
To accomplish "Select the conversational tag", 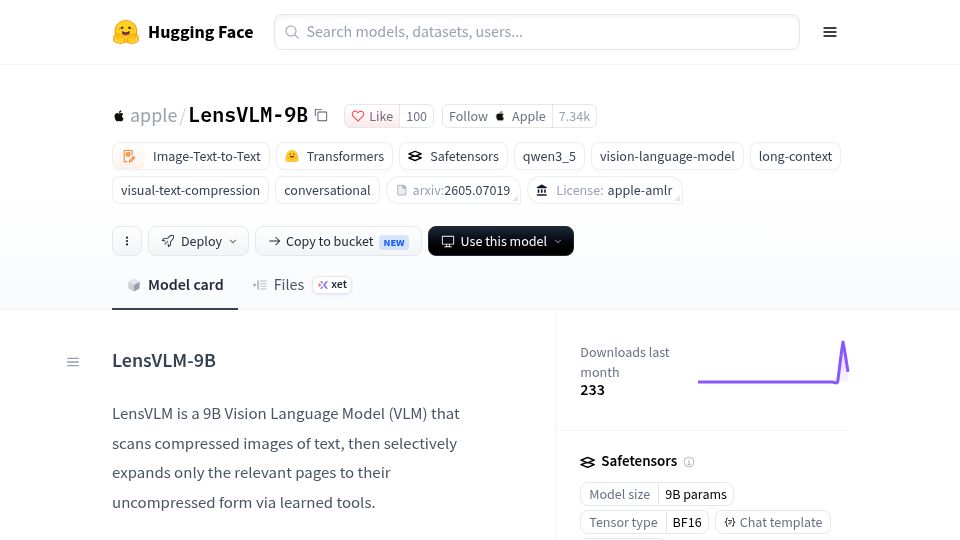I will coord(328,190).
